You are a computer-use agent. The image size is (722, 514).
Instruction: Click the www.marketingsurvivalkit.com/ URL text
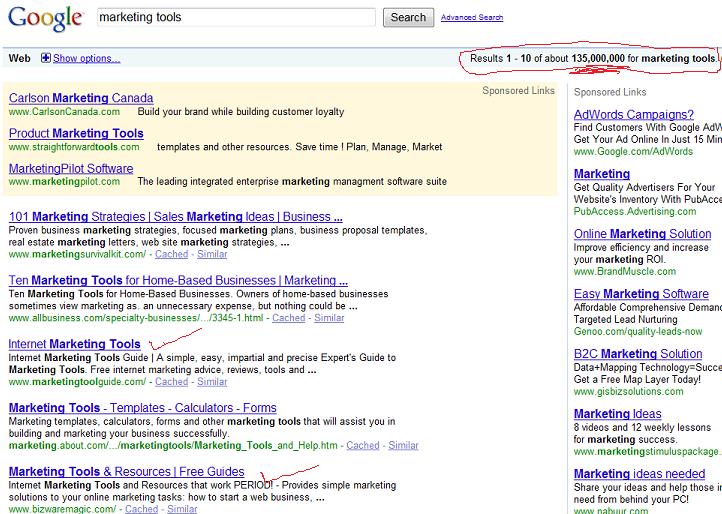77,254
